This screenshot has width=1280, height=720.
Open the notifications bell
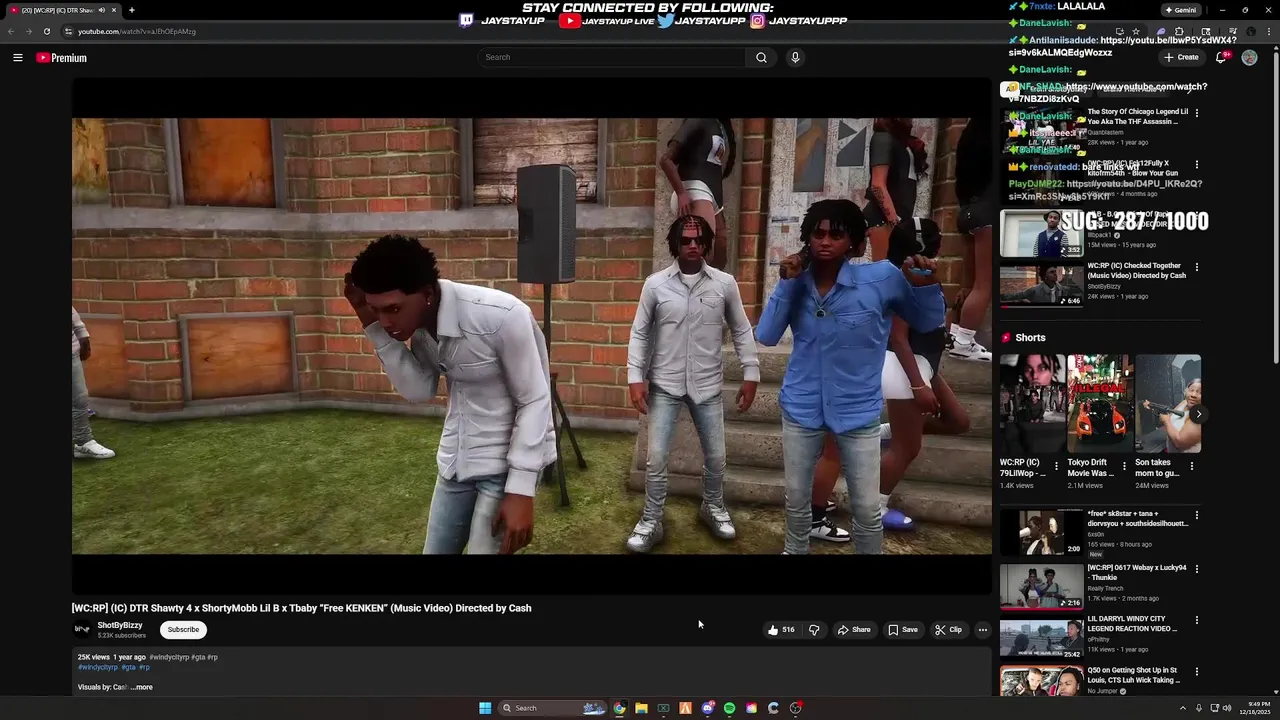pos(1221,57)
